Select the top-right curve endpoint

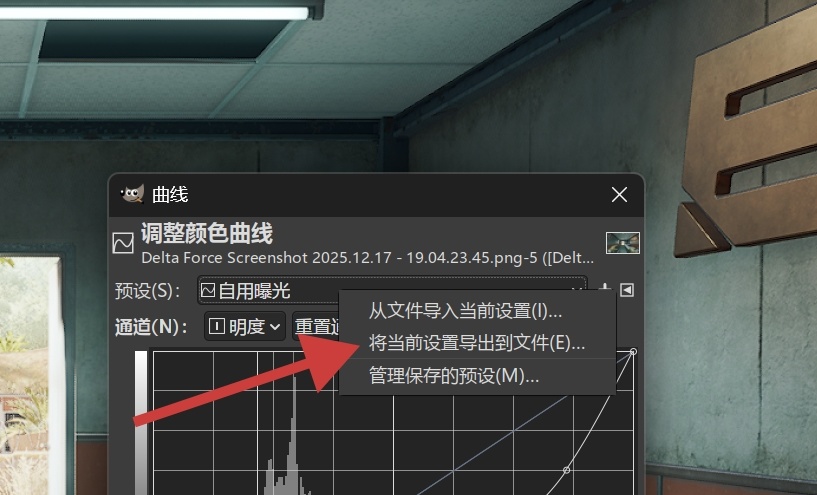click(x=633, y=352)
